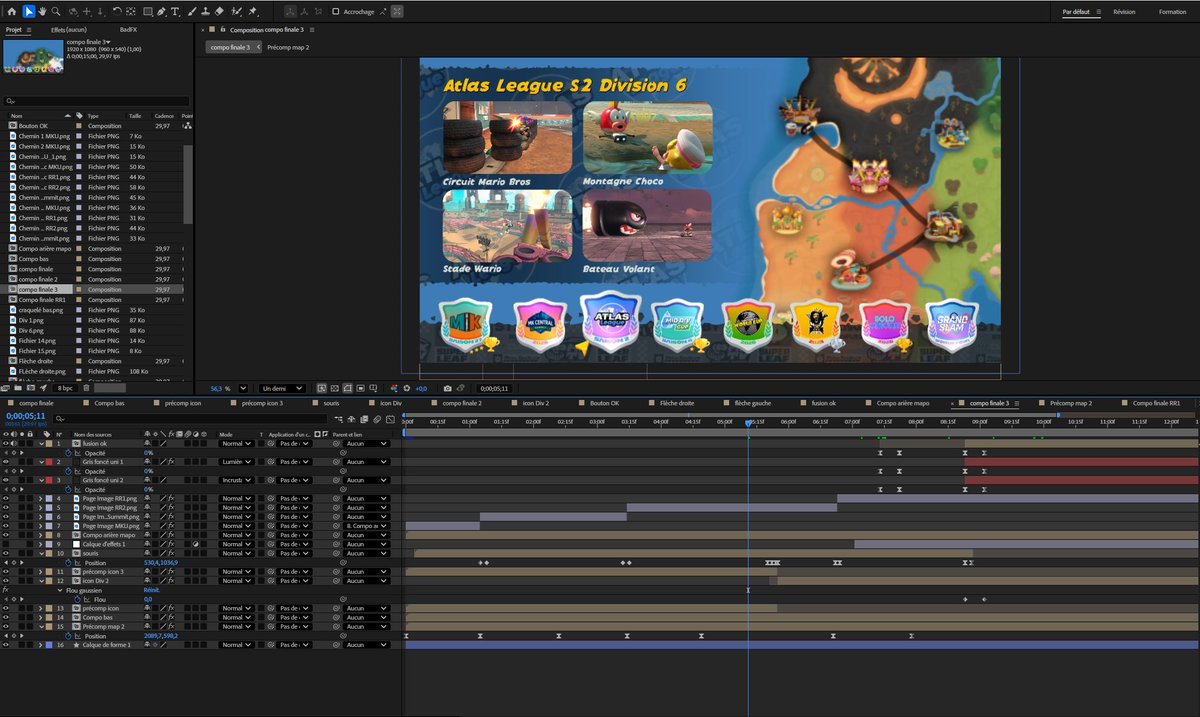Open blend mode dropdown for Gris foncé uni 1
Image resolution: width=1200 pixels, height=717 pixels.
(x=236, y=462)
